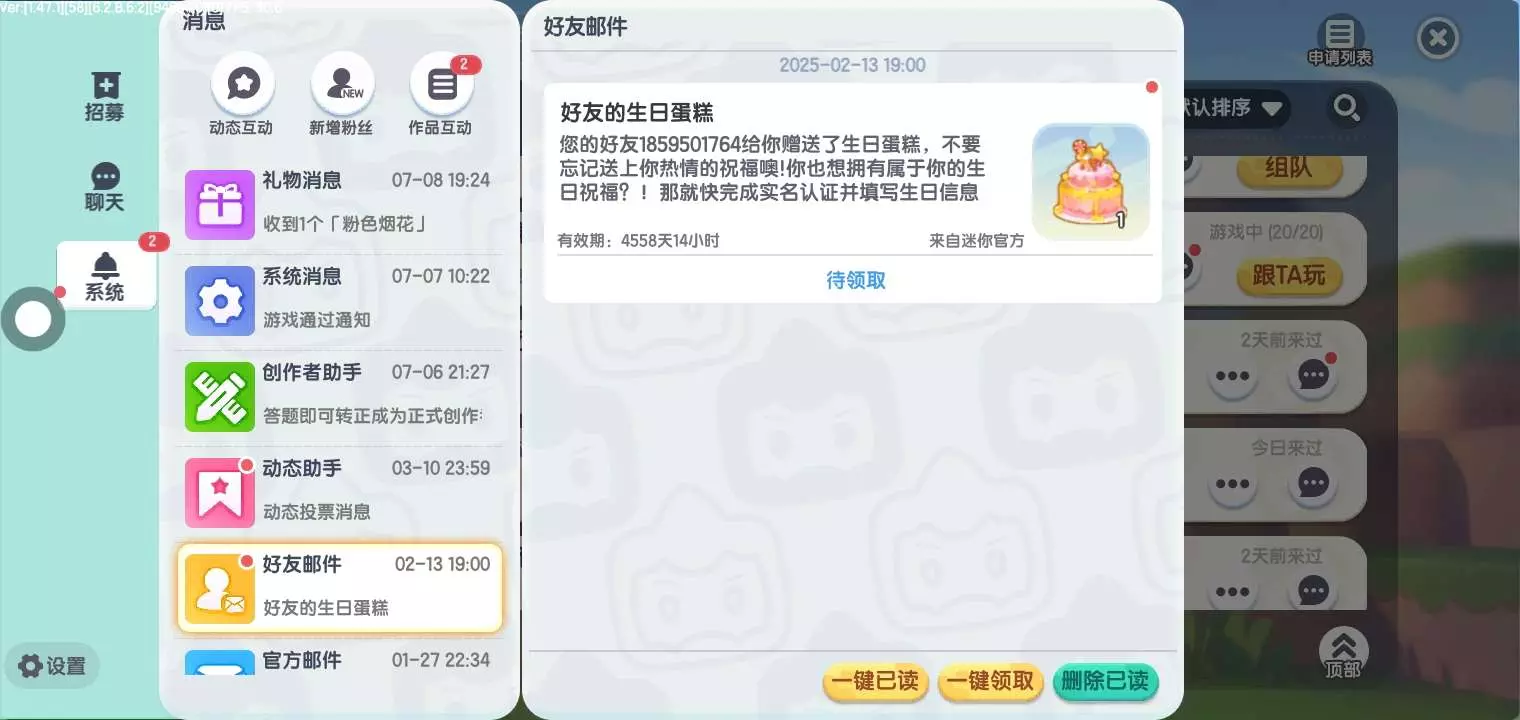Open the 招募 recruit sidebar icon

(105, 97)
